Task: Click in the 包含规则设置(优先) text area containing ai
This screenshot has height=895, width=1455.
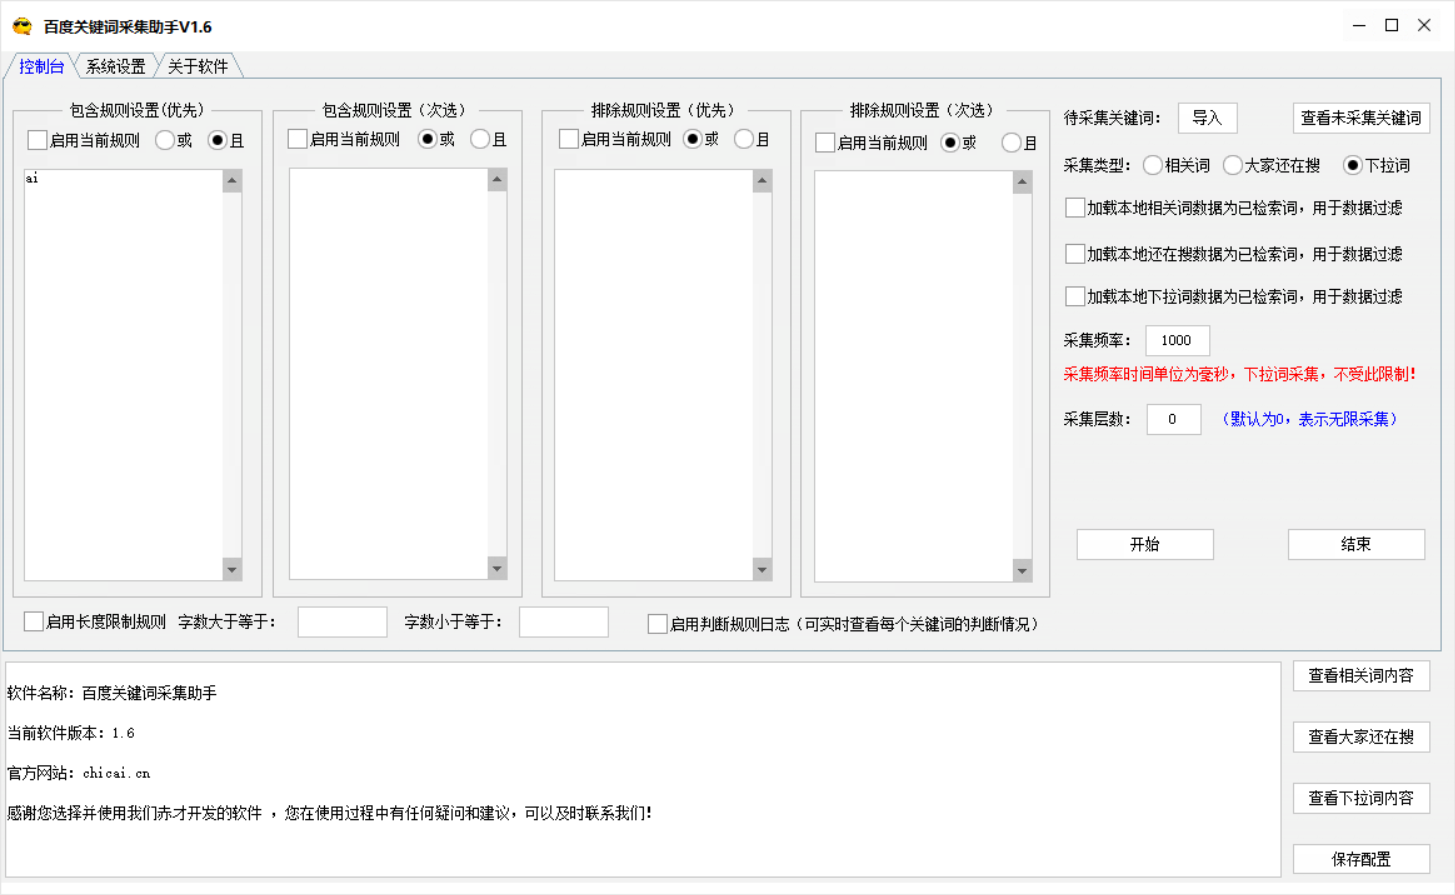Action: pos(123,374)
